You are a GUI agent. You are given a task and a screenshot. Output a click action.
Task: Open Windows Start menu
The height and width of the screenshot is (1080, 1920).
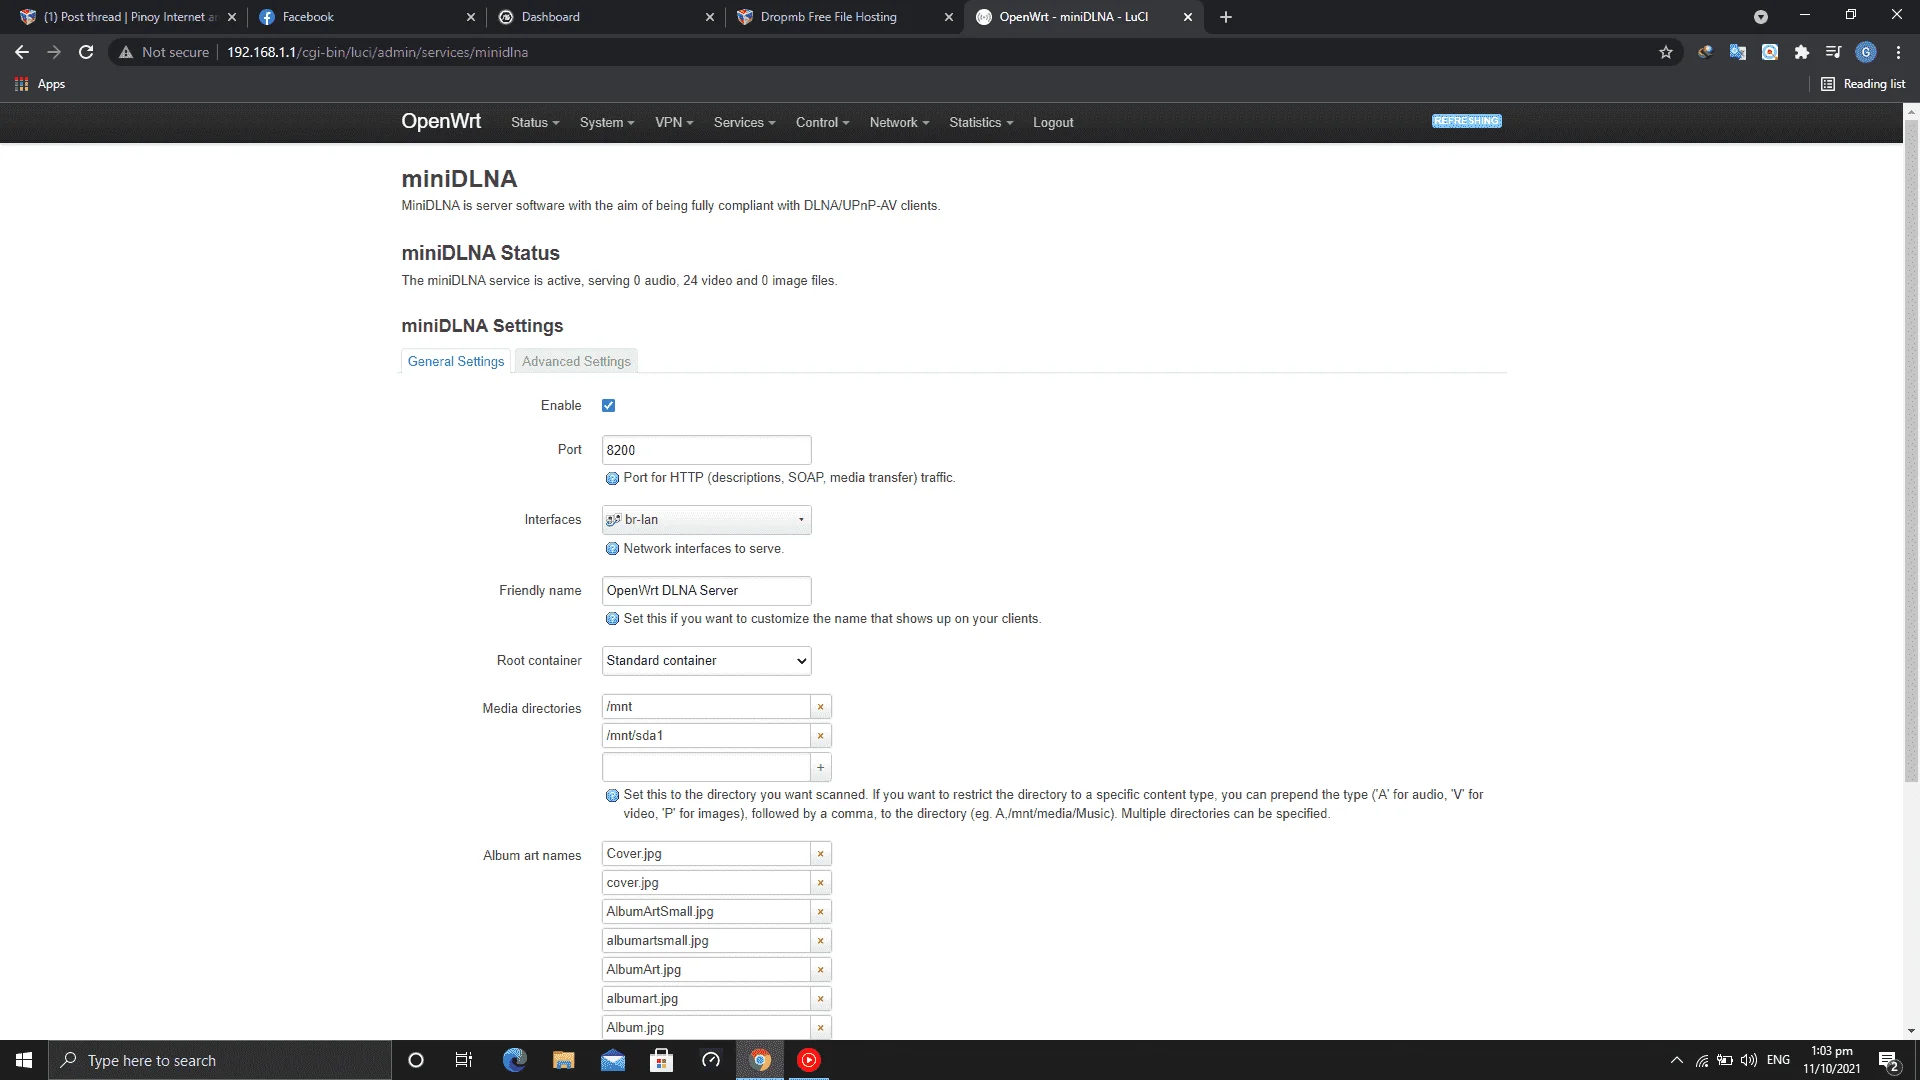(24, 1060)
